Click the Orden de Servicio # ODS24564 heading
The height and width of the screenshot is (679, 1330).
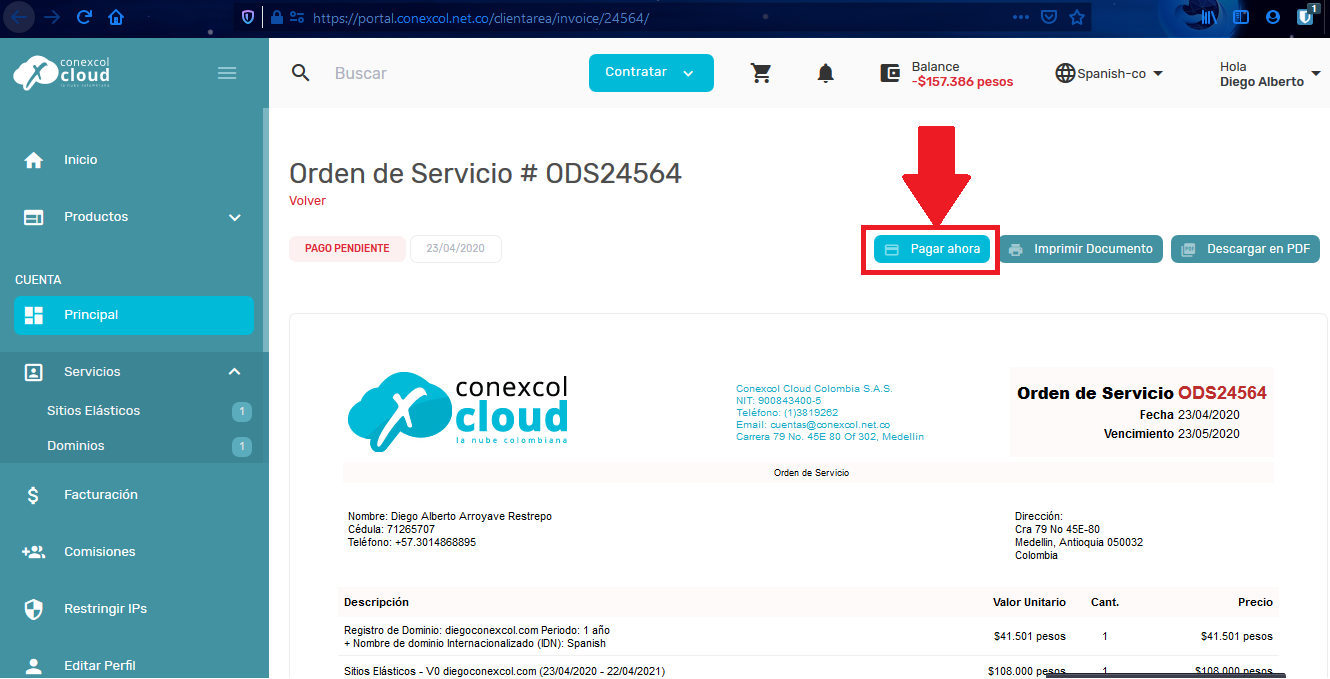485,173
